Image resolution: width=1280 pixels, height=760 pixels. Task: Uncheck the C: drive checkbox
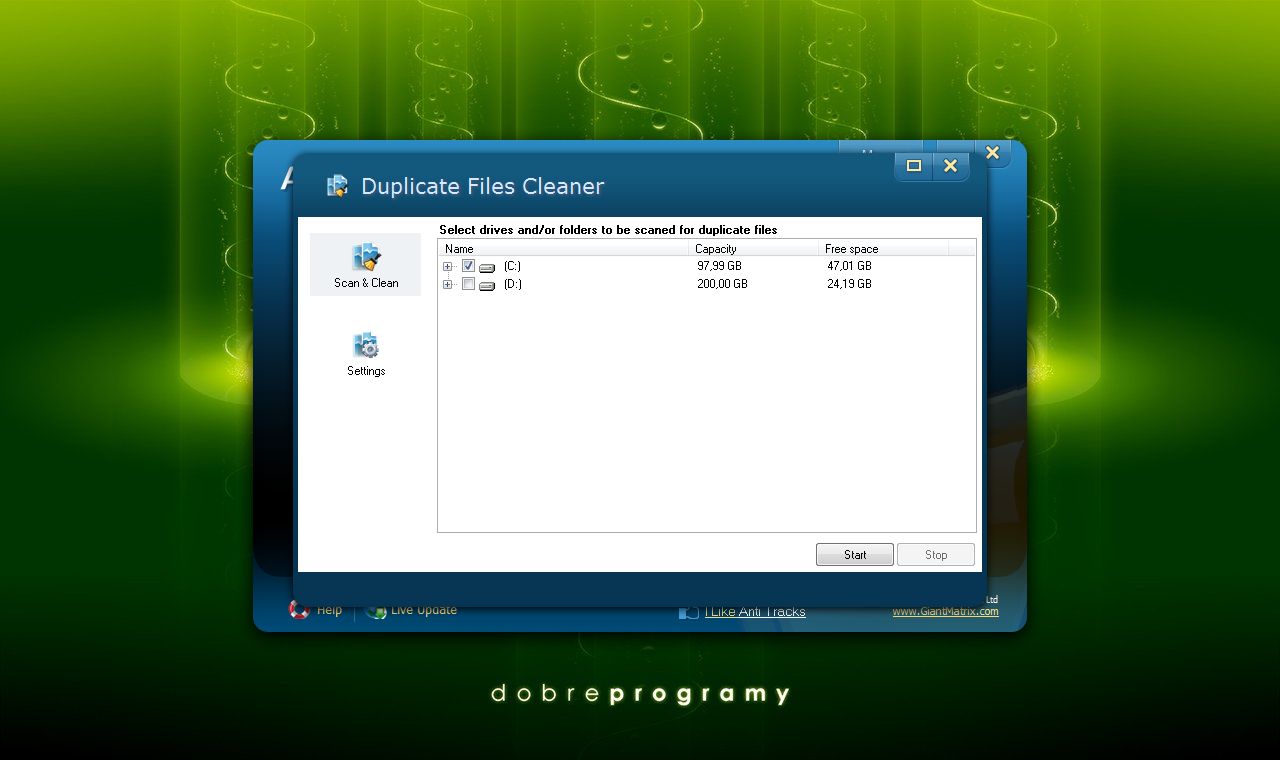(468, 266)
